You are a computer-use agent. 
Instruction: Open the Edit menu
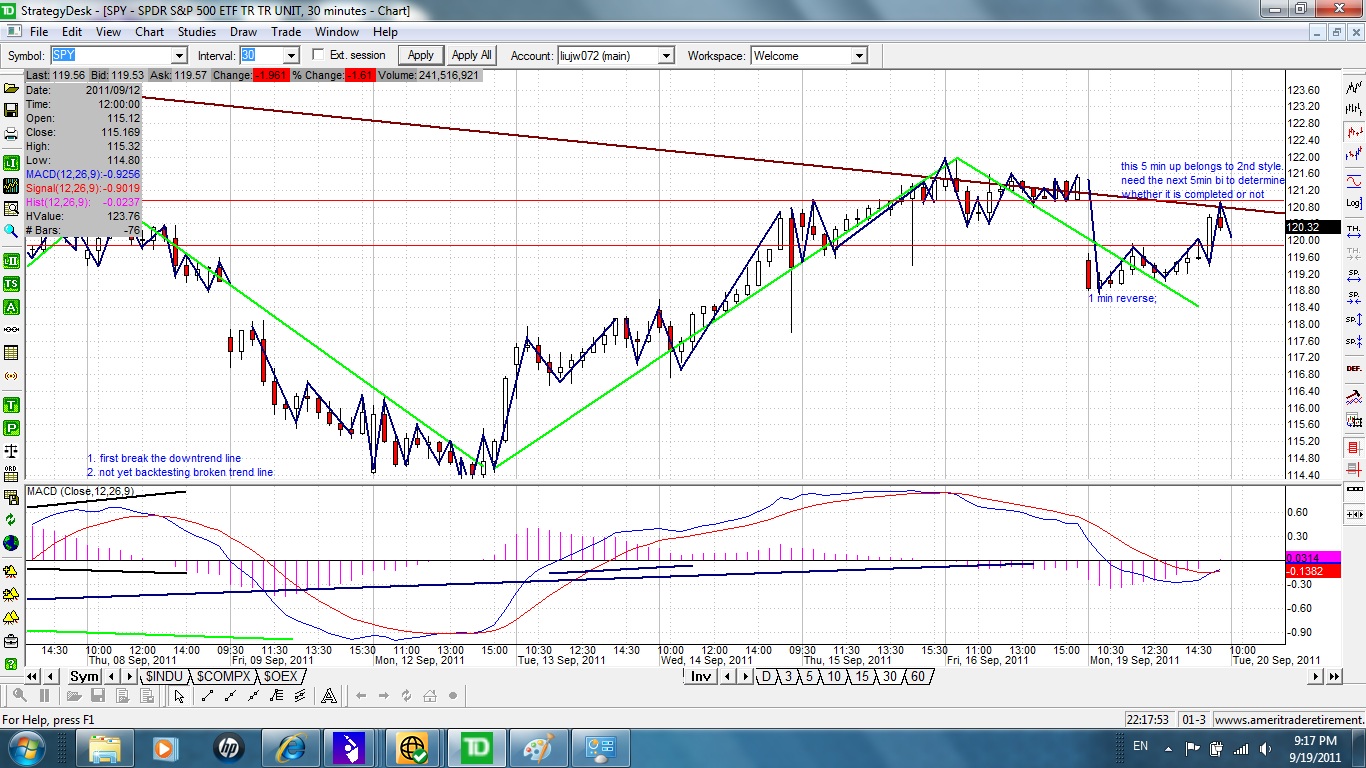[72, 32]
